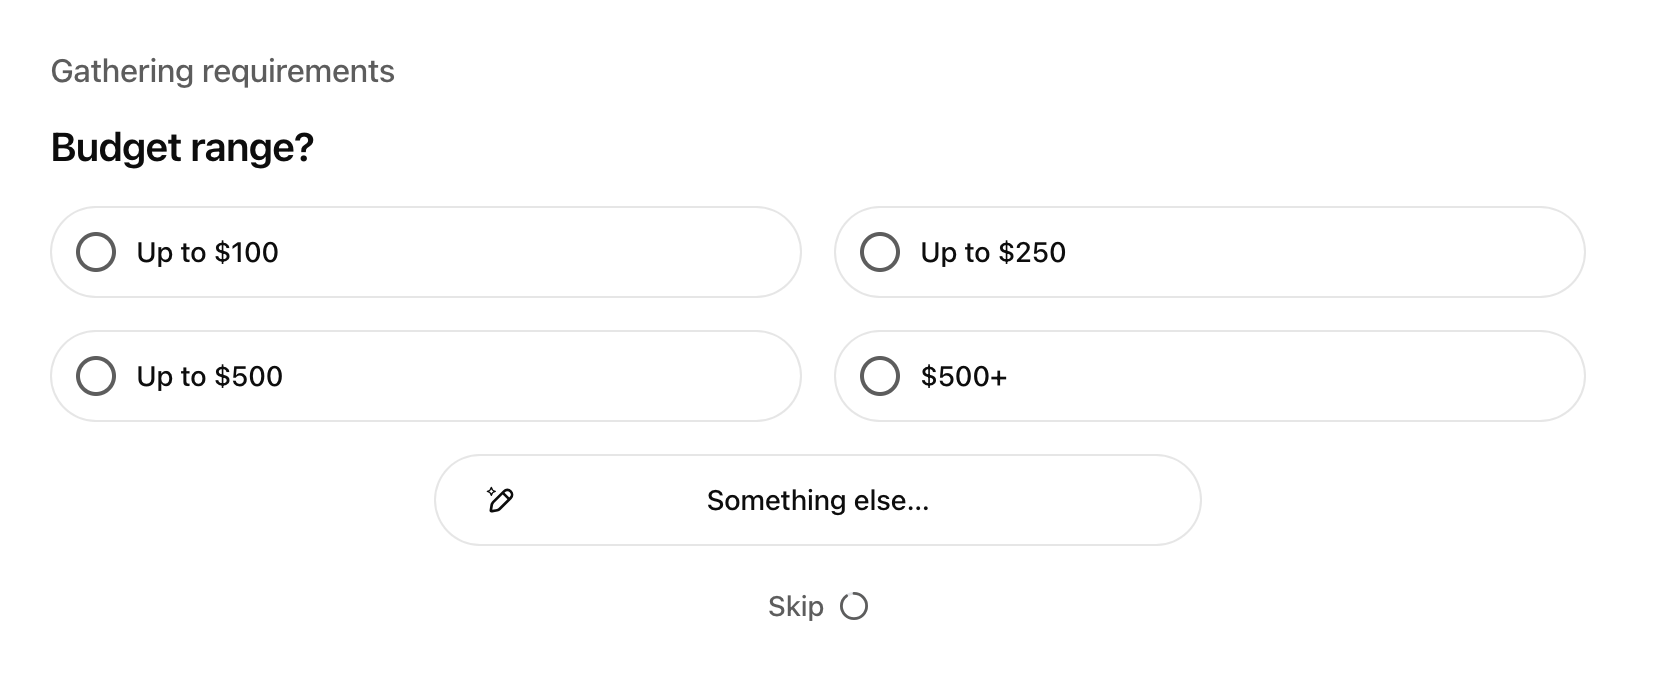Click the loading spinner beside Skip
The image size is (1672, 673).
coord(854,606)
